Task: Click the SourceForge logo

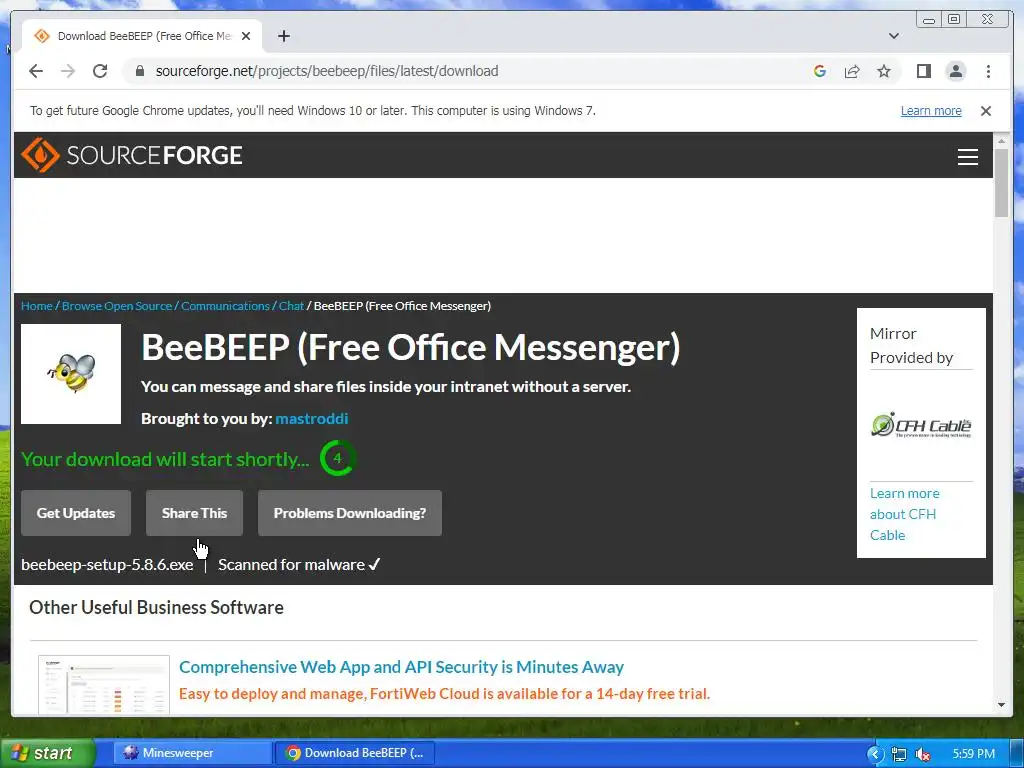Action: [x=132, y=155]
